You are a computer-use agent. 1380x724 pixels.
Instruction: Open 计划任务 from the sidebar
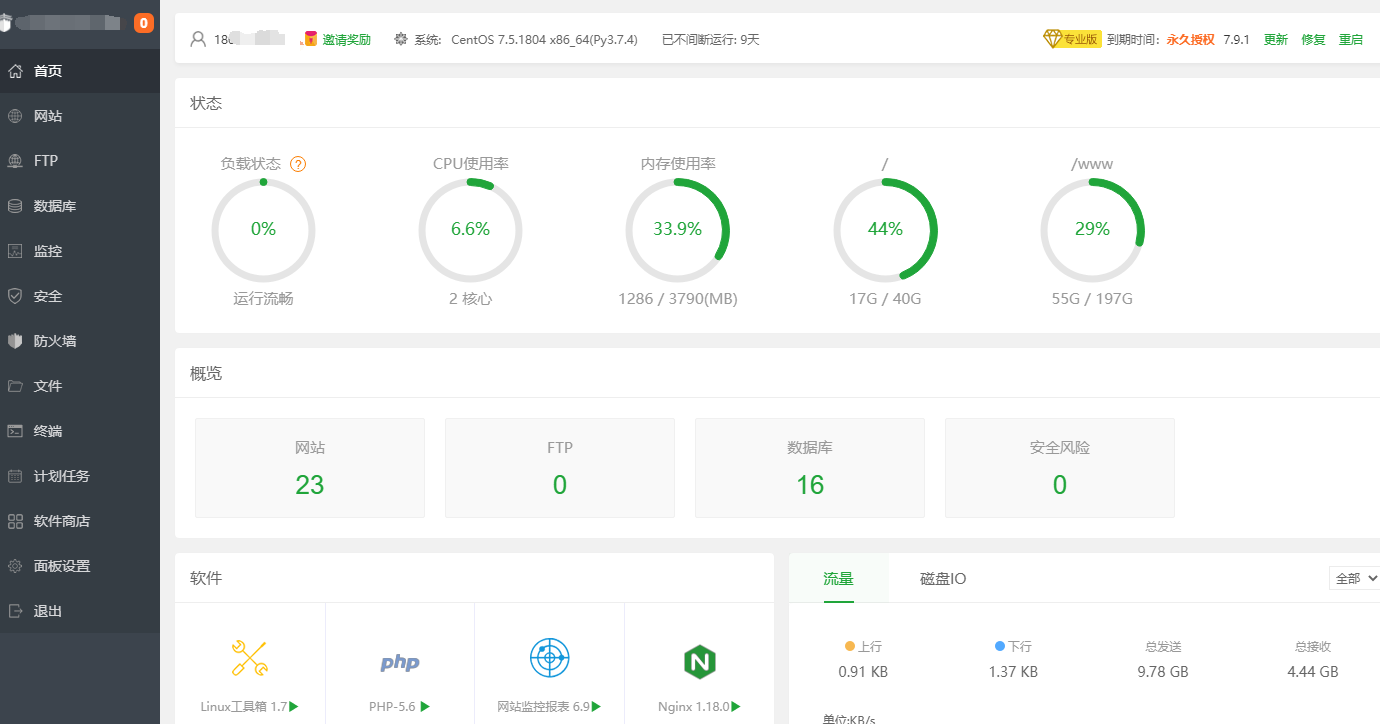[61, 476]
